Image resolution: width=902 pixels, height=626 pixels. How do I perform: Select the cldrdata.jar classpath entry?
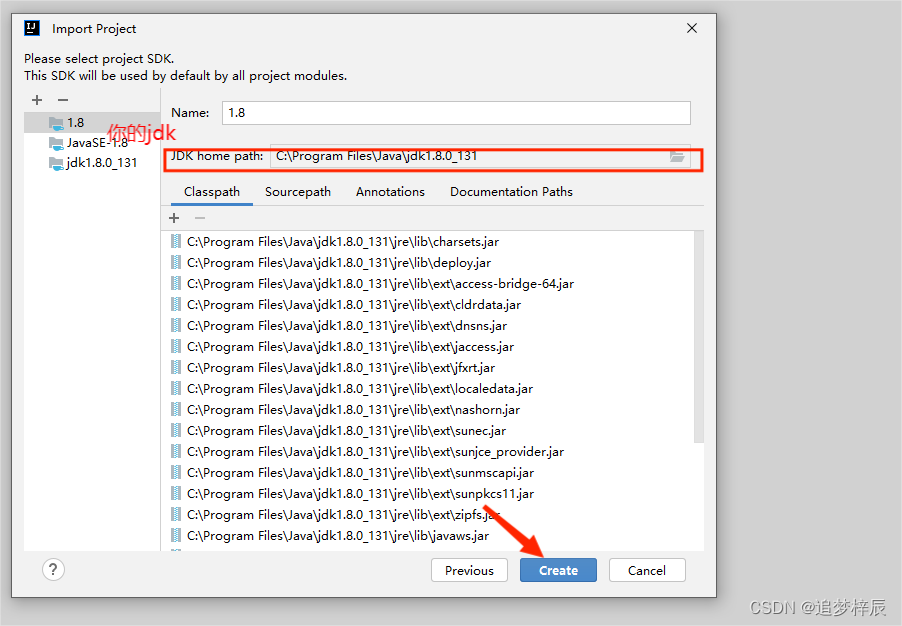point(427,305)
